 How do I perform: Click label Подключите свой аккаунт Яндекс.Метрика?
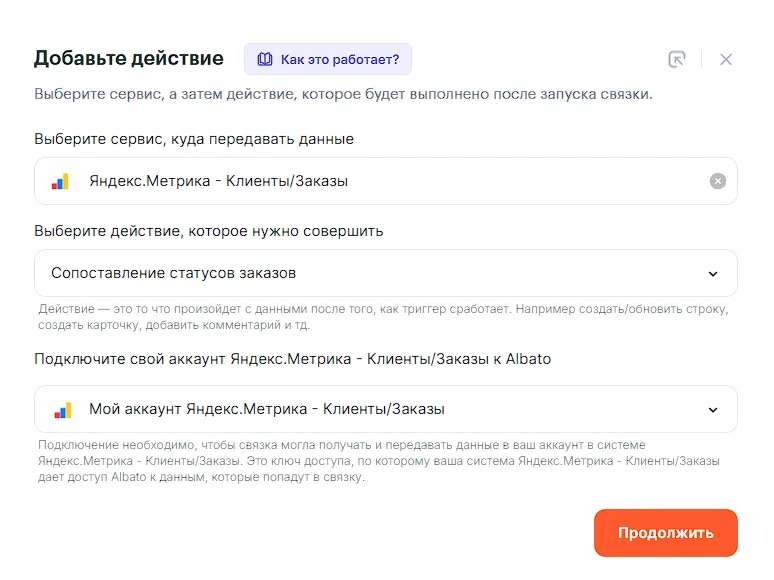coord(293,359)
